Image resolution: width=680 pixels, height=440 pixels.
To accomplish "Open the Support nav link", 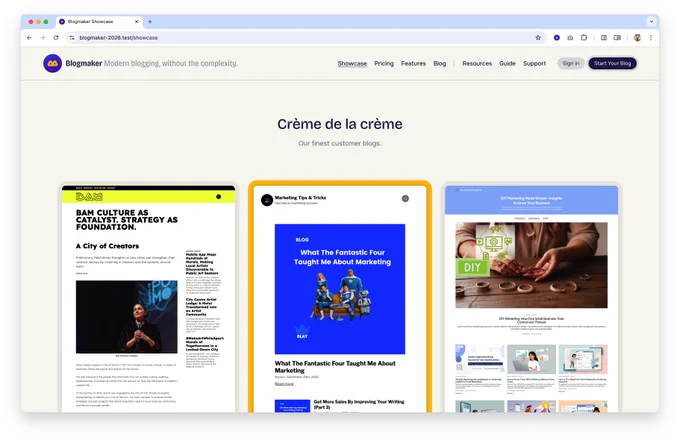I will (534, 63).
